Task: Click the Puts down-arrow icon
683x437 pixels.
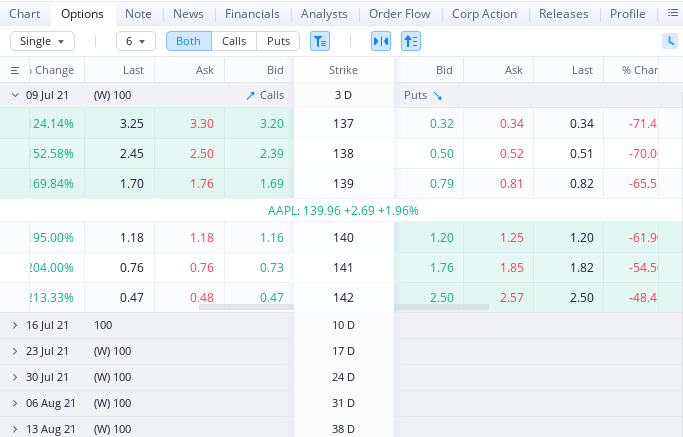Action: point(437,95)
